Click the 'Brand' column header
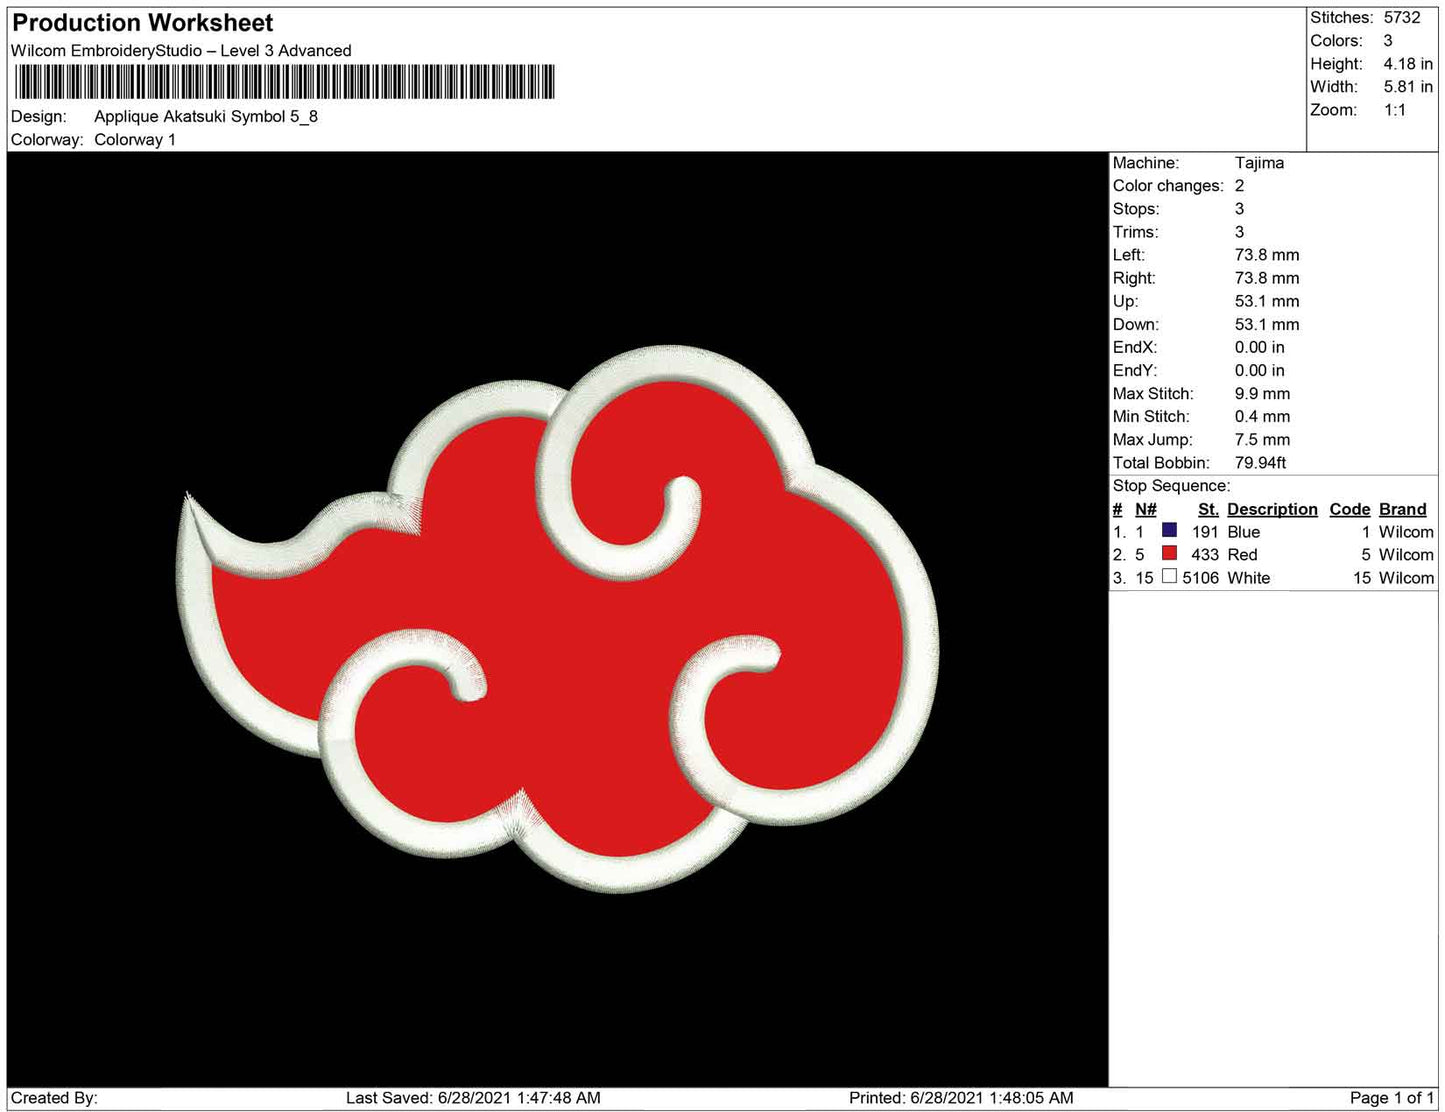Viewport: 1445px width, 1112px height. click(x=1403, y=509)
